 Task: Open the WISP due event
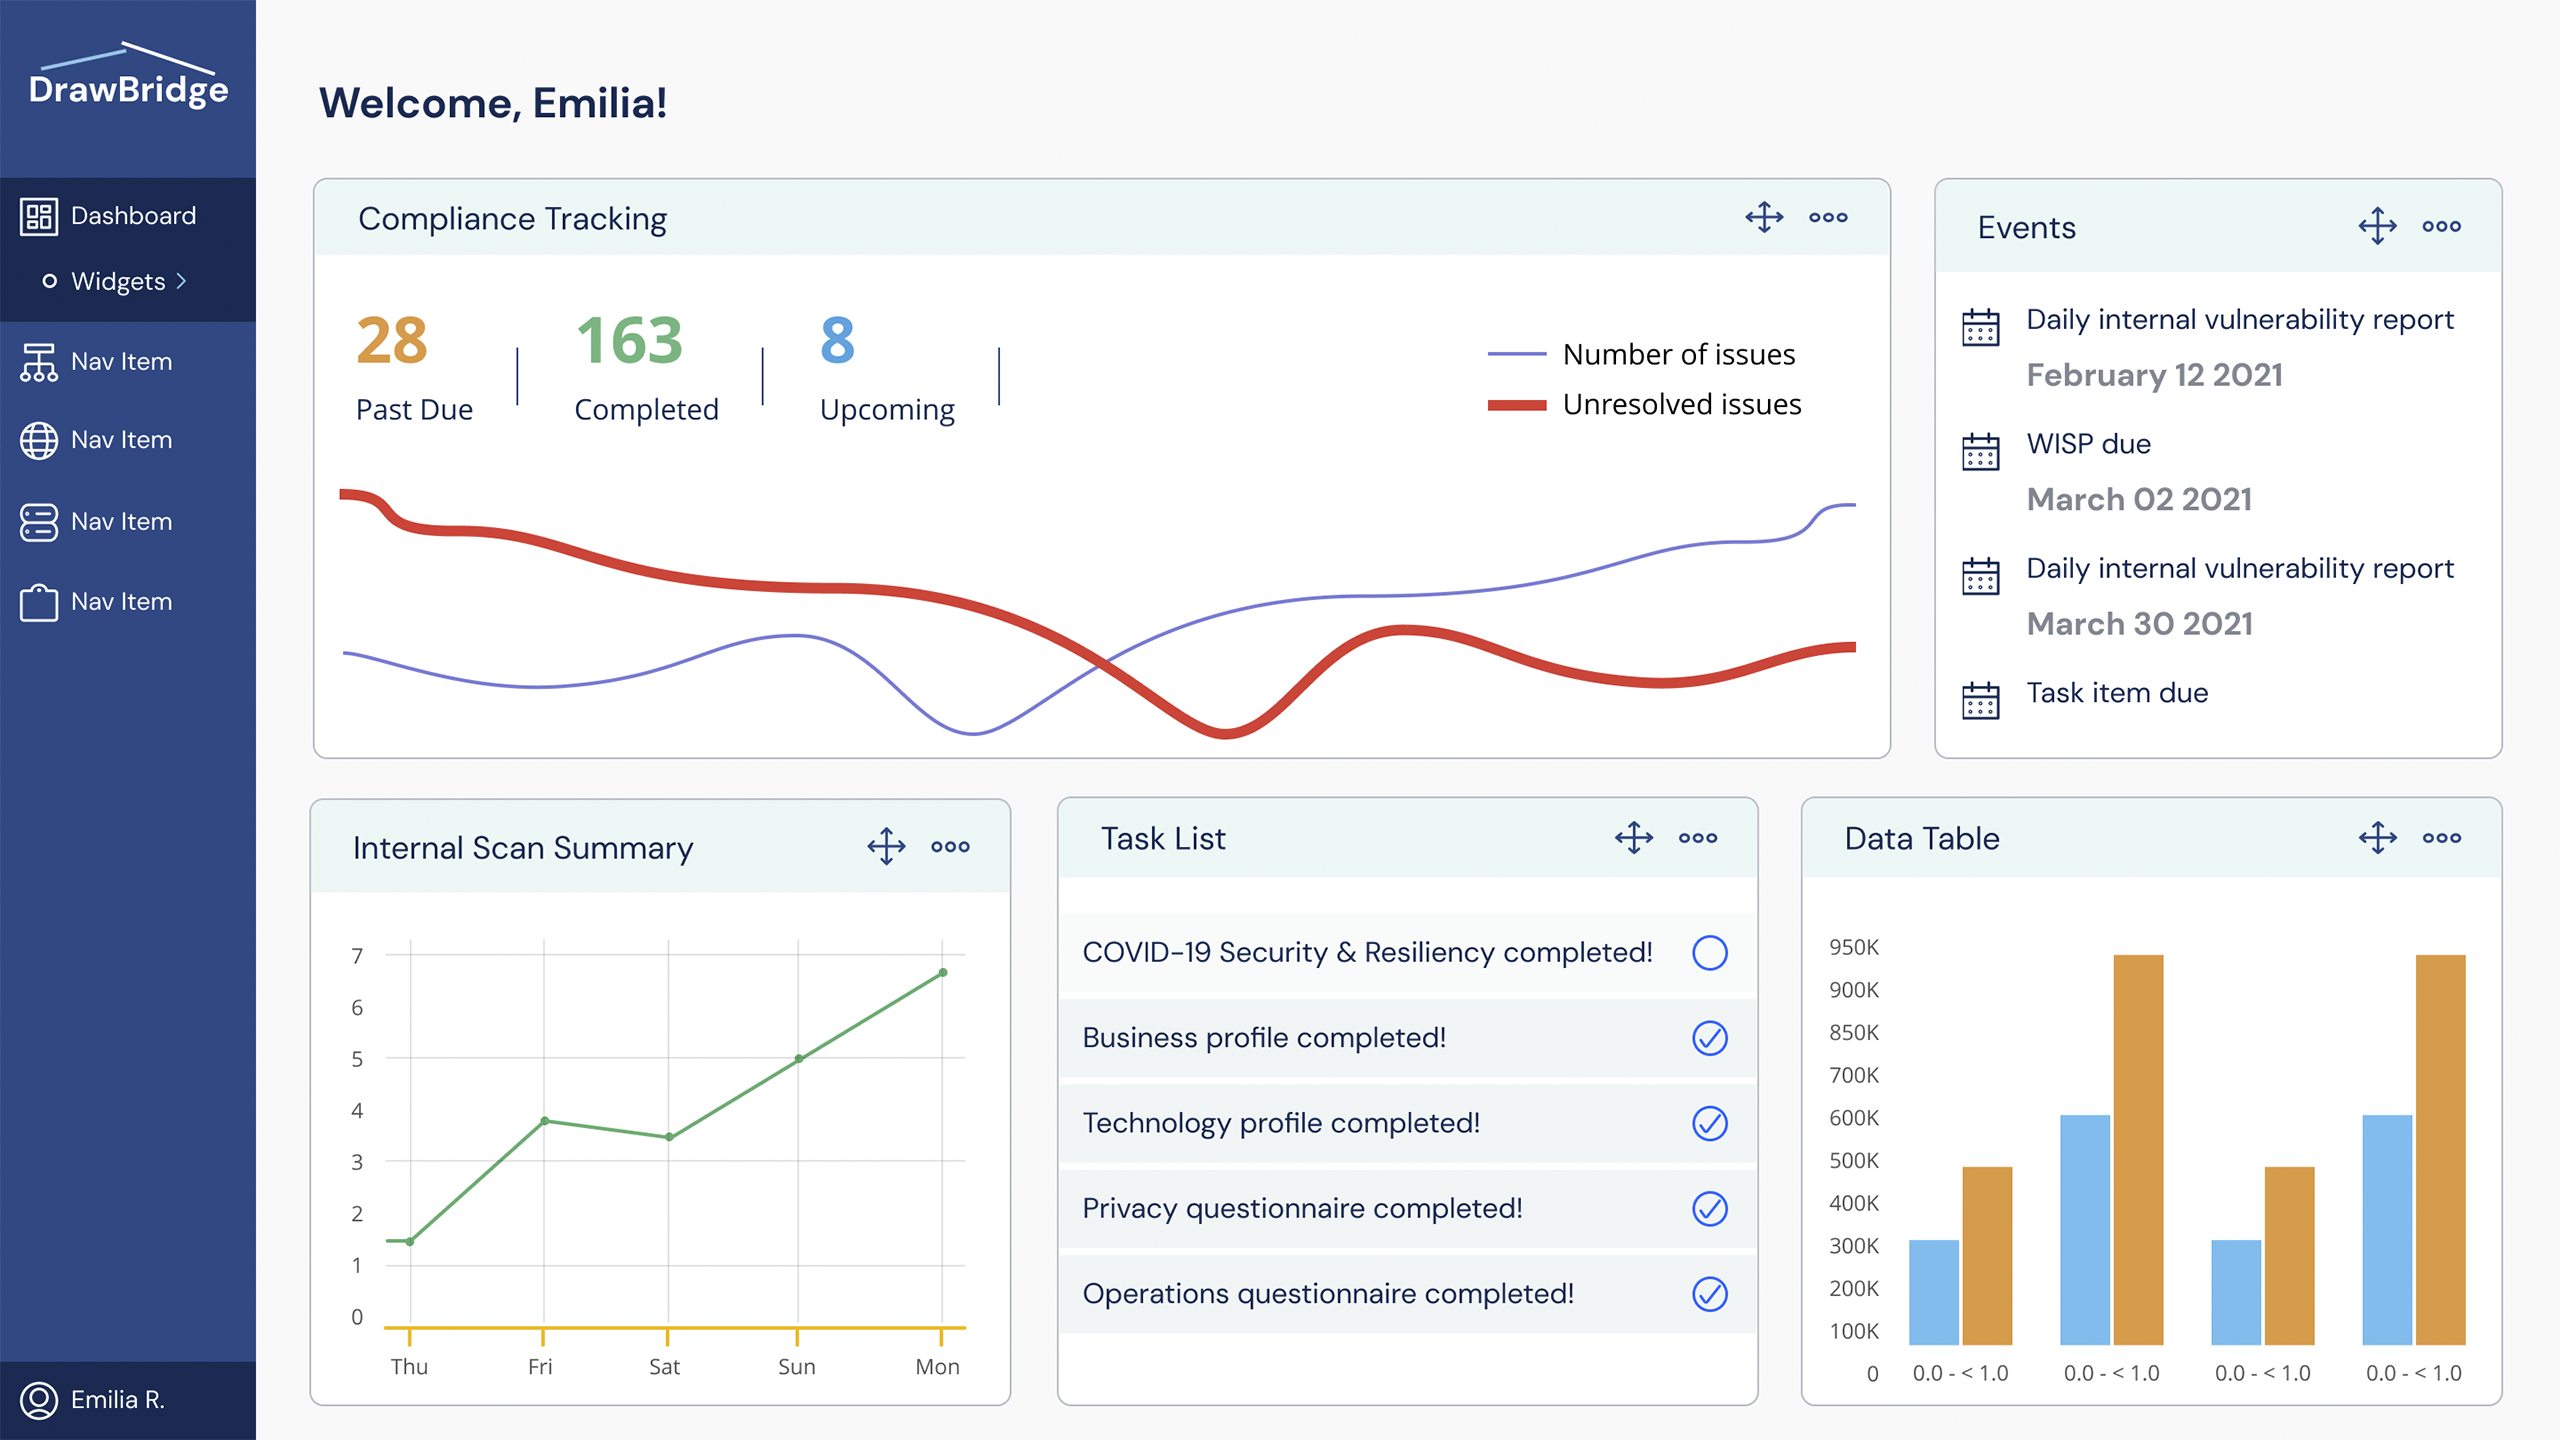pyautogui.click(x=2089, y=444)
